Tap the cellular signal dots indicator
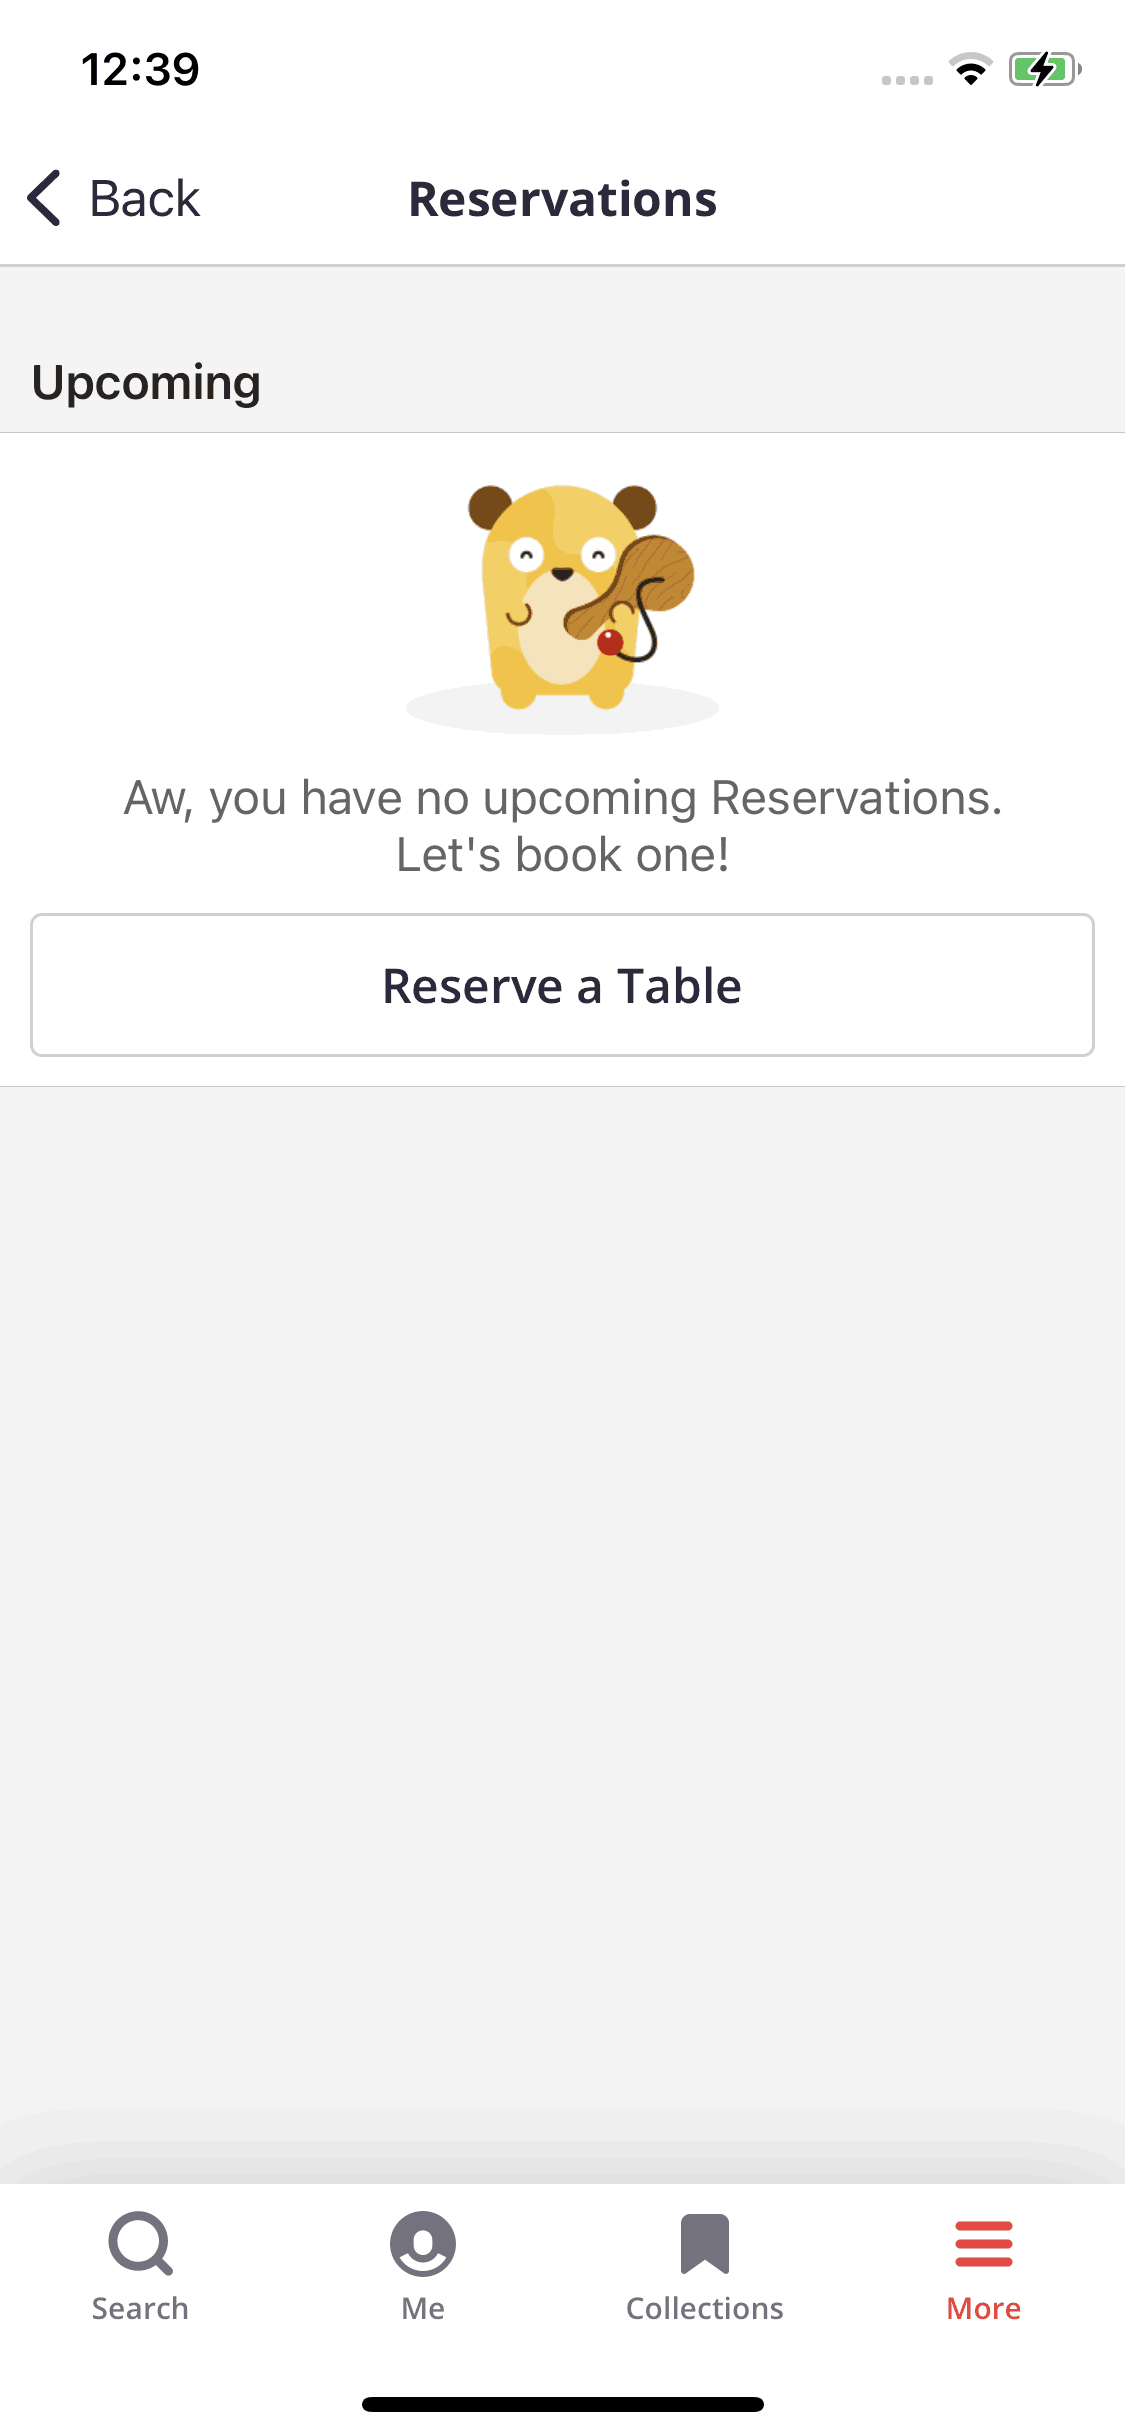This screenshot has width=1125, height=2436. pos(907,80)
